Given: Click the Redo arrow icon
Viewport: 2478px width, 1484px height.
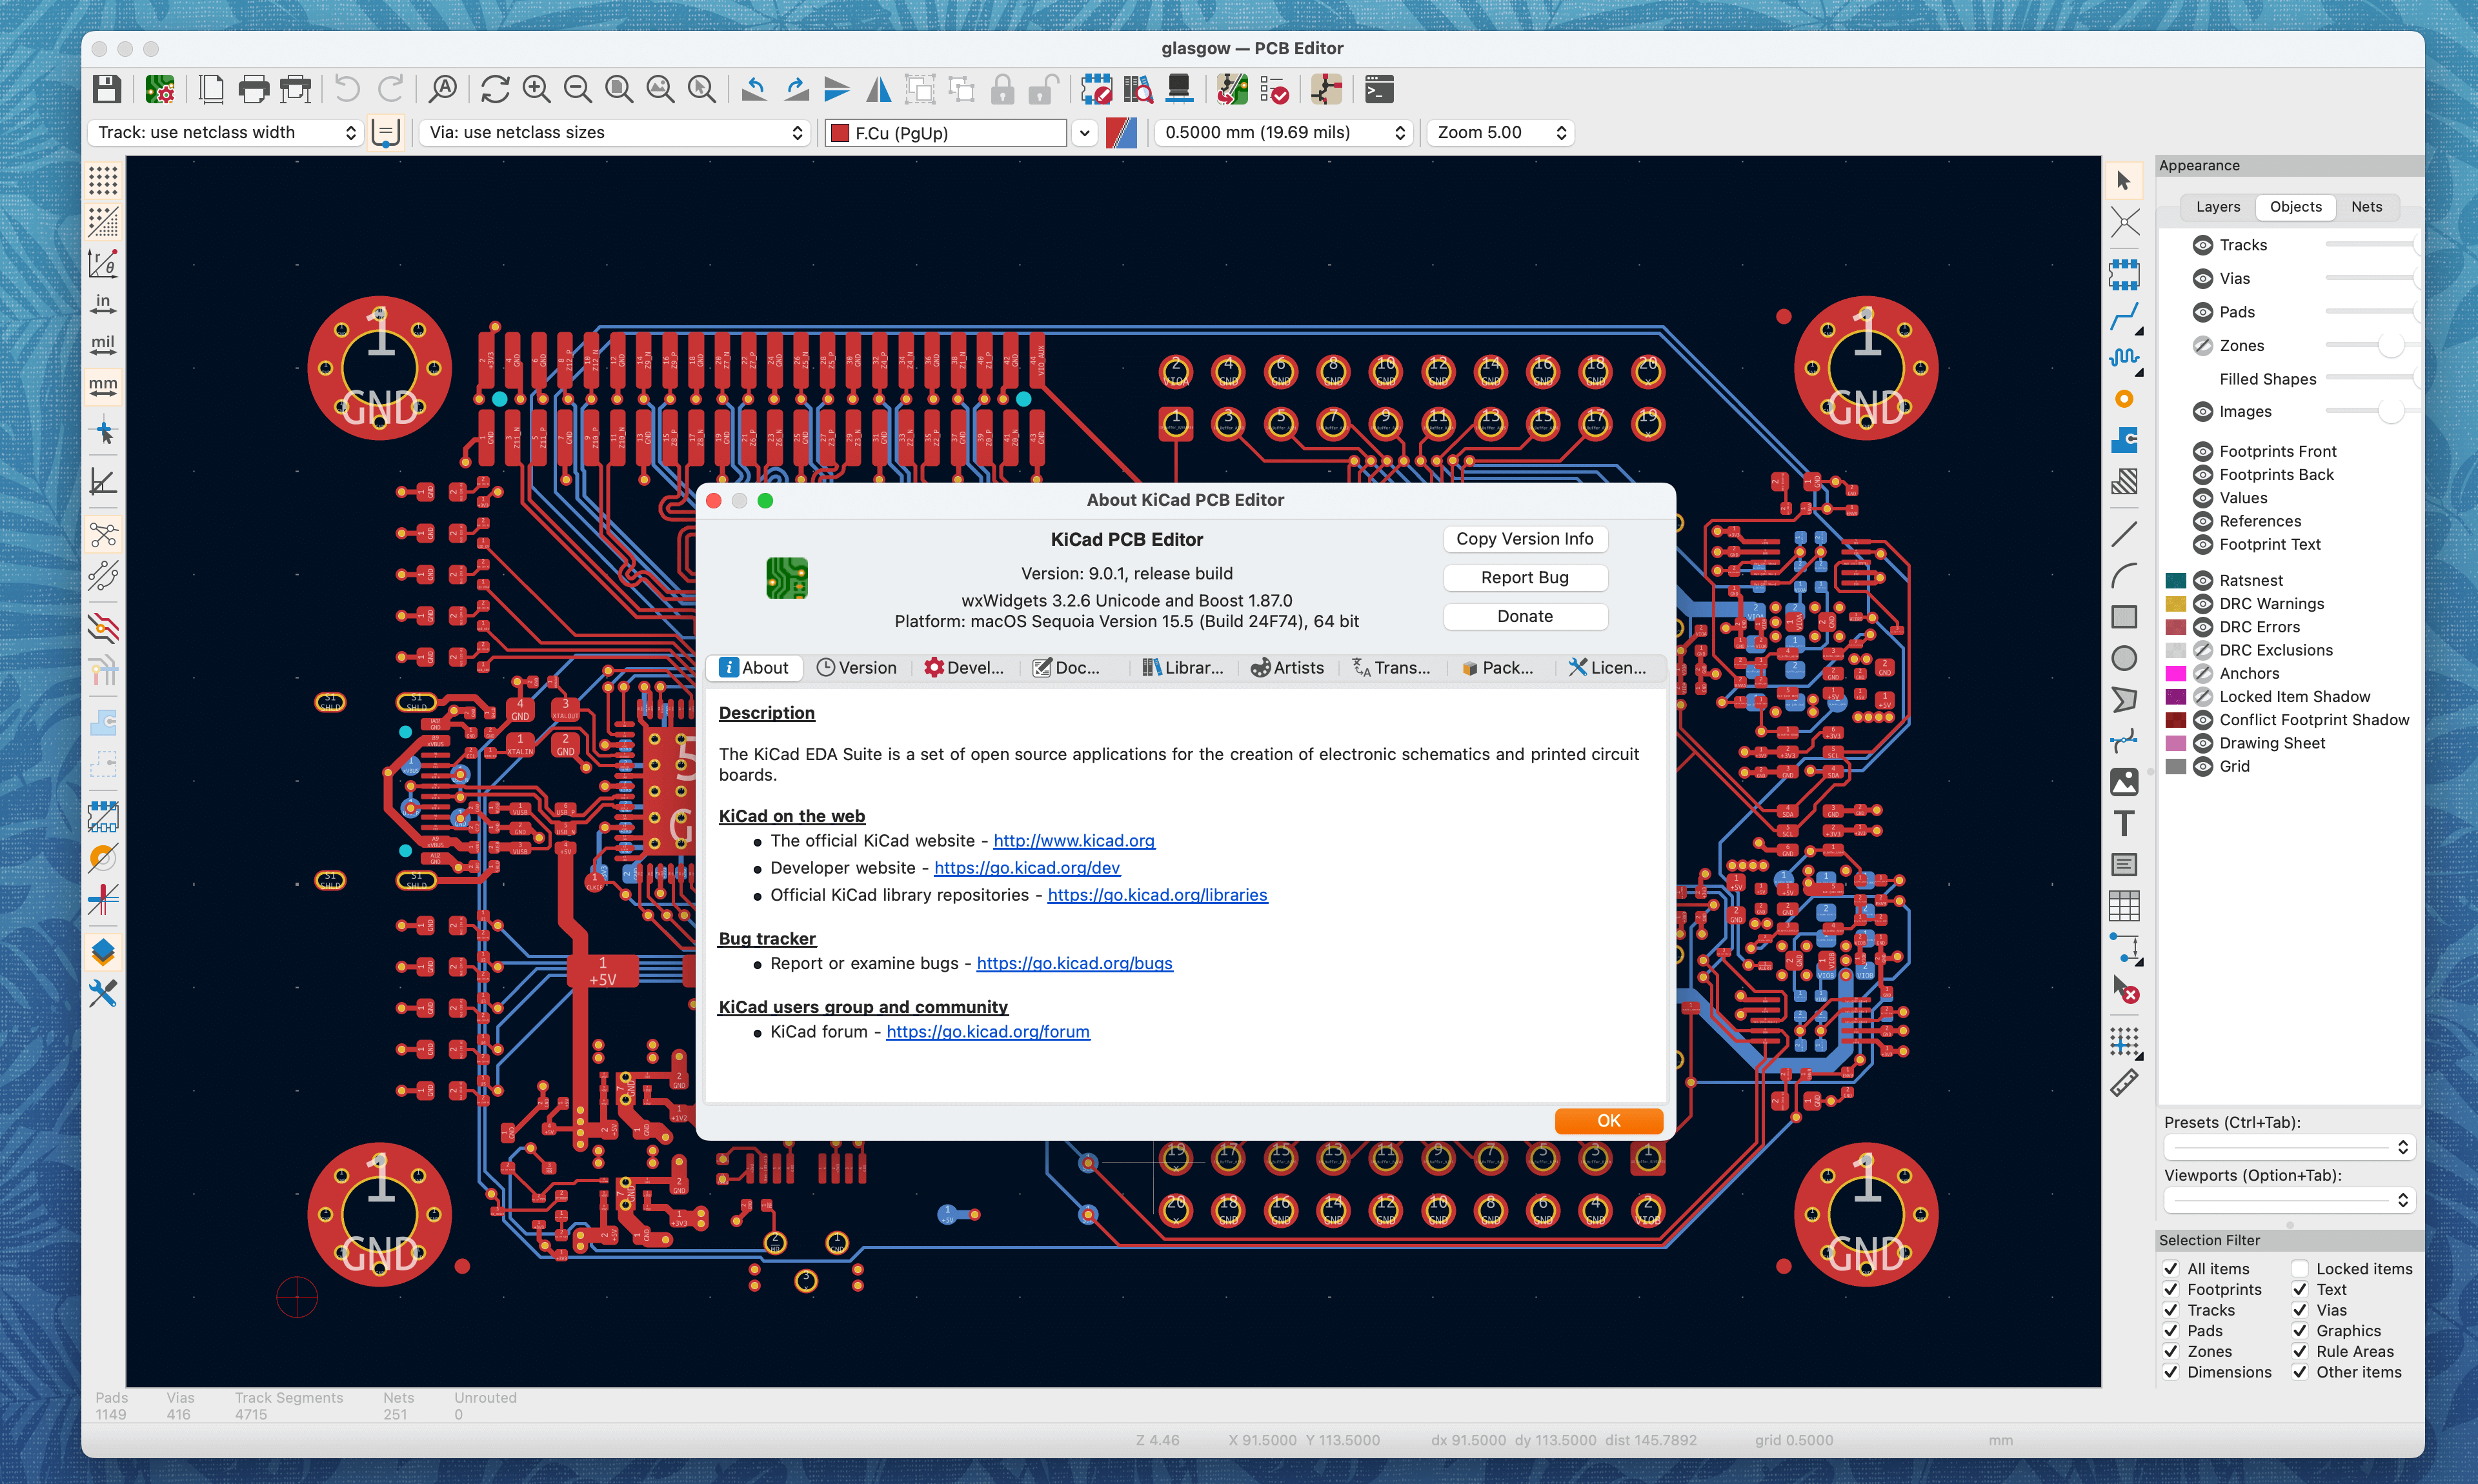Looking at the screenshot, I should (390, 90).
